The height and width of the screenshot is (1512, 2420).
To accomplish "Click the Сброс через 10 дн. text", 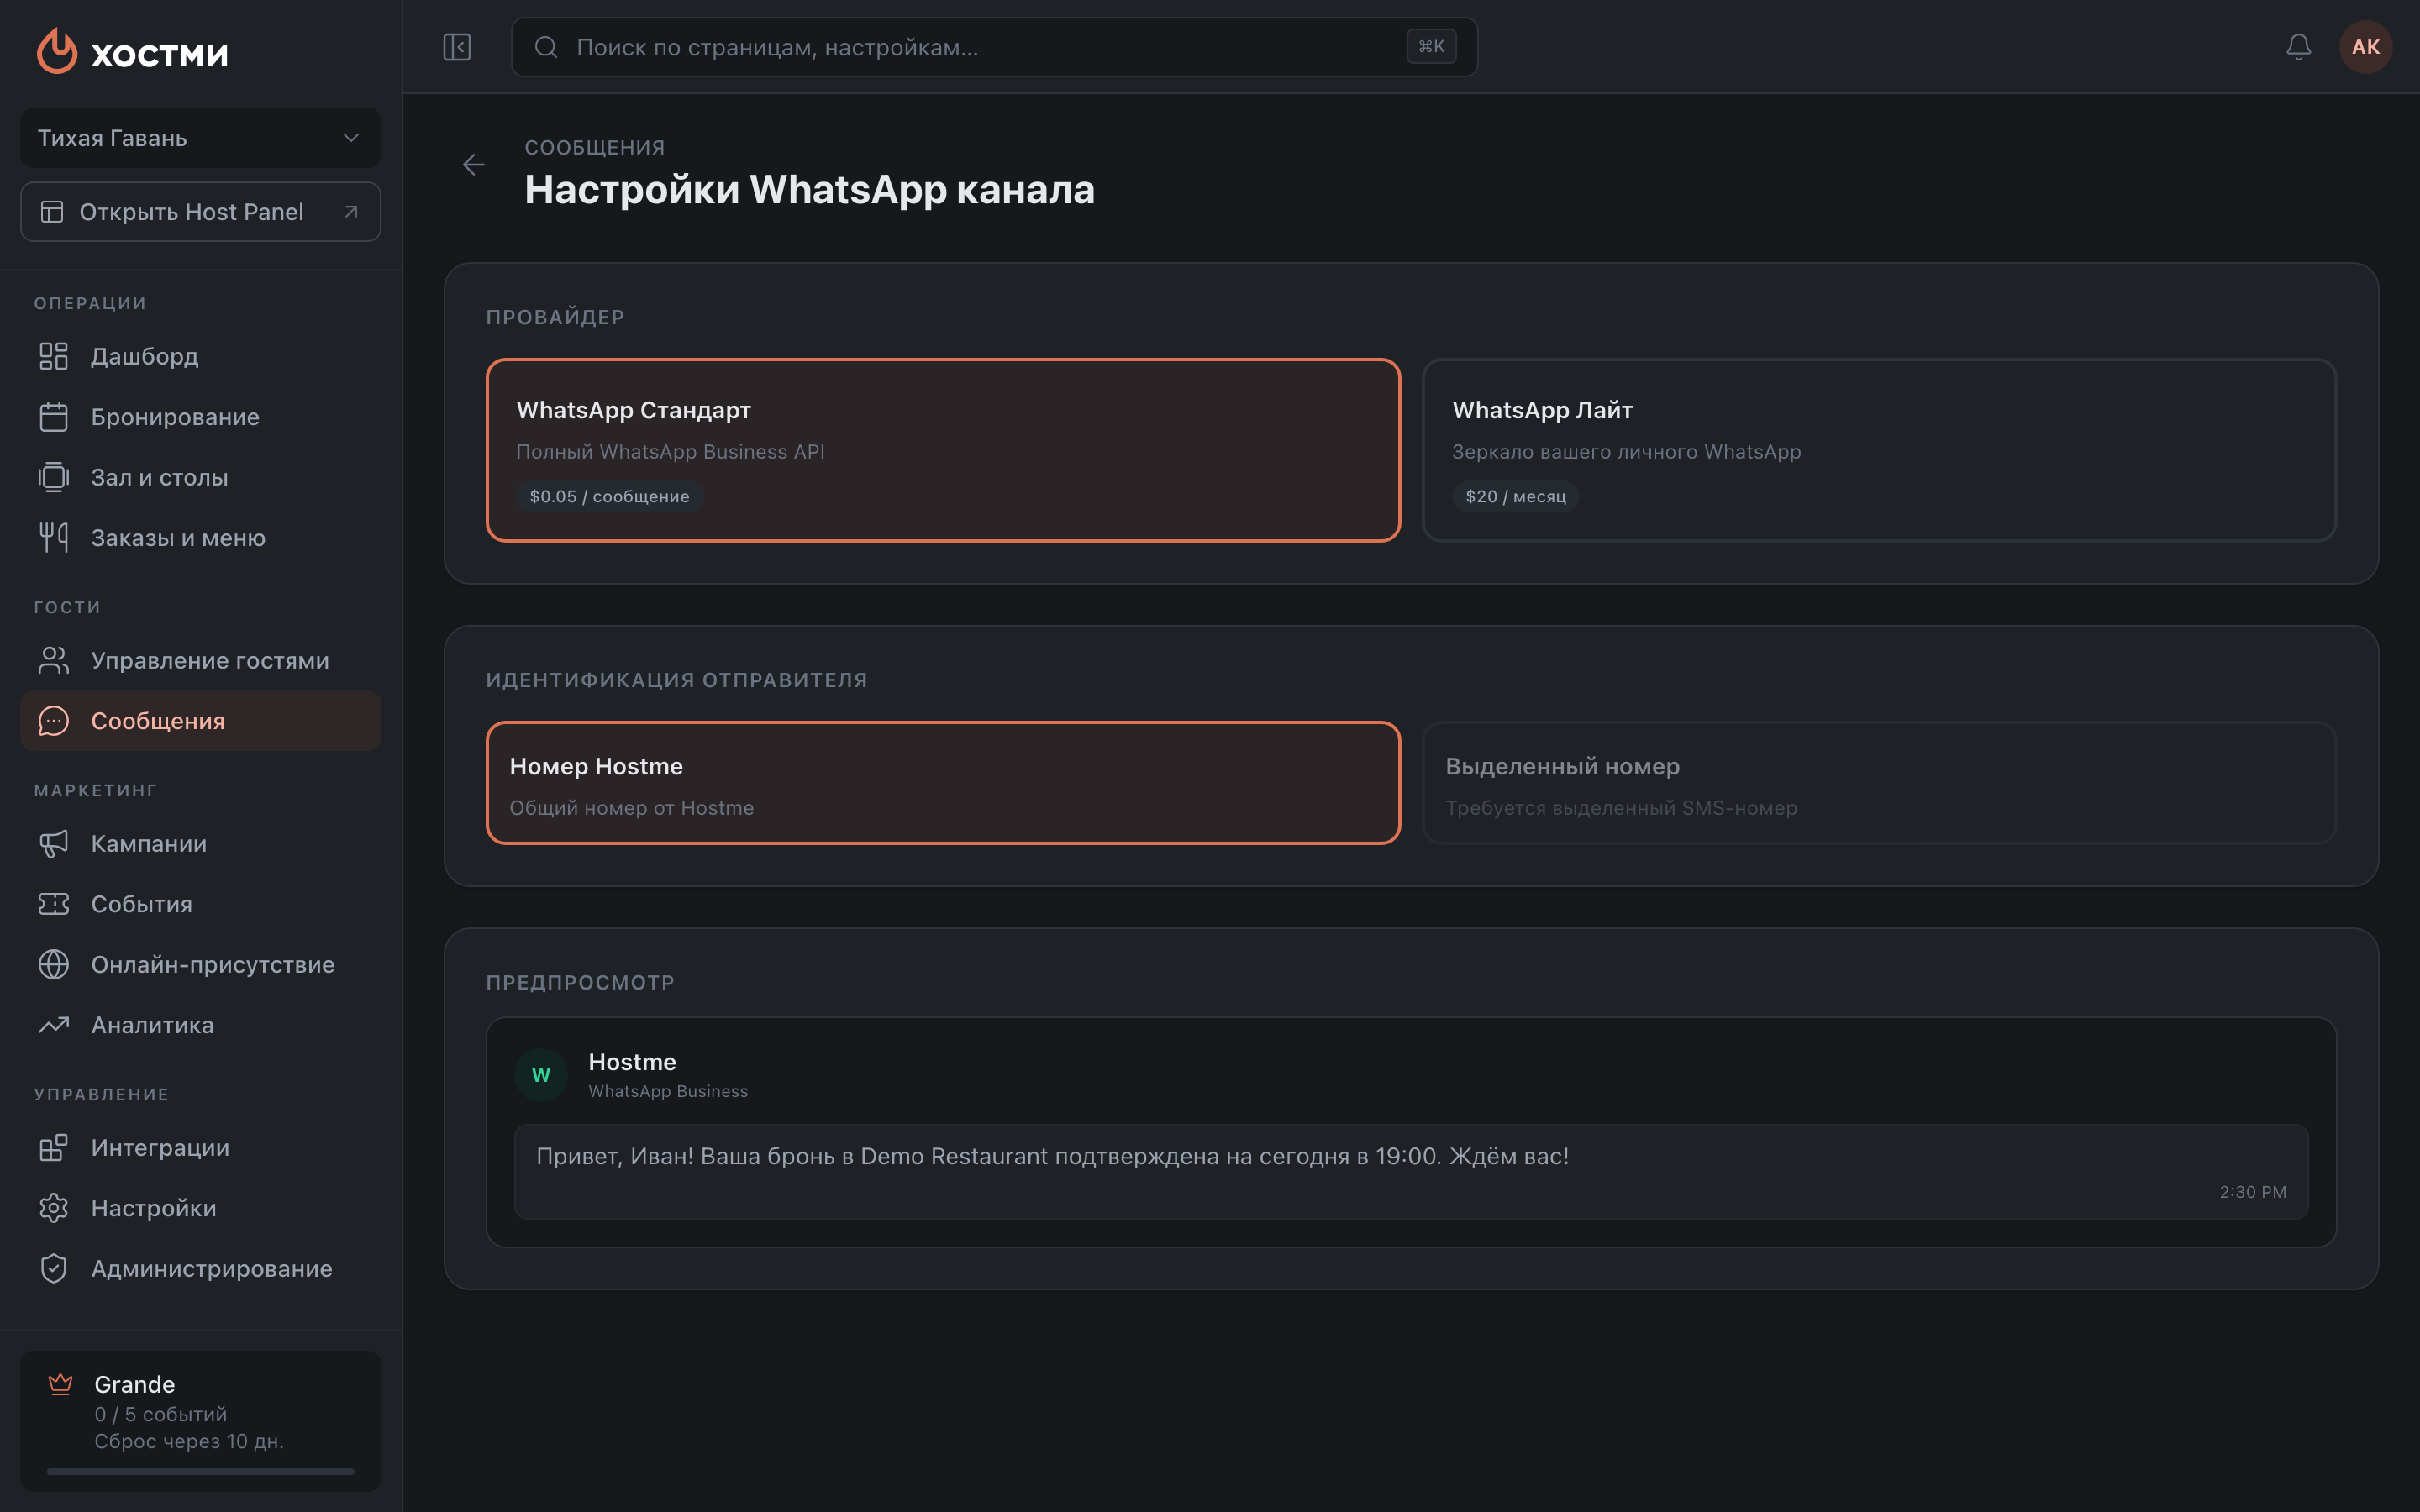I will click(x=190, y=1441).
